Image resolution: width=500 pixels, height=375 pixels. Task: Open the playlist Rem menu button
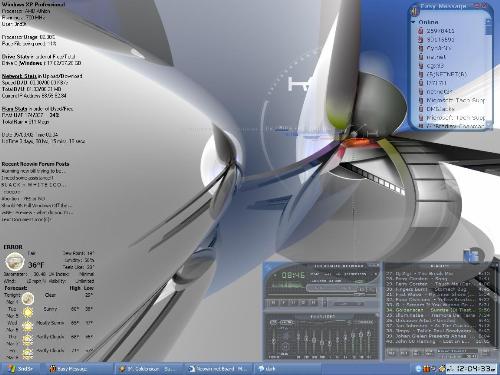tap(405, 353)
